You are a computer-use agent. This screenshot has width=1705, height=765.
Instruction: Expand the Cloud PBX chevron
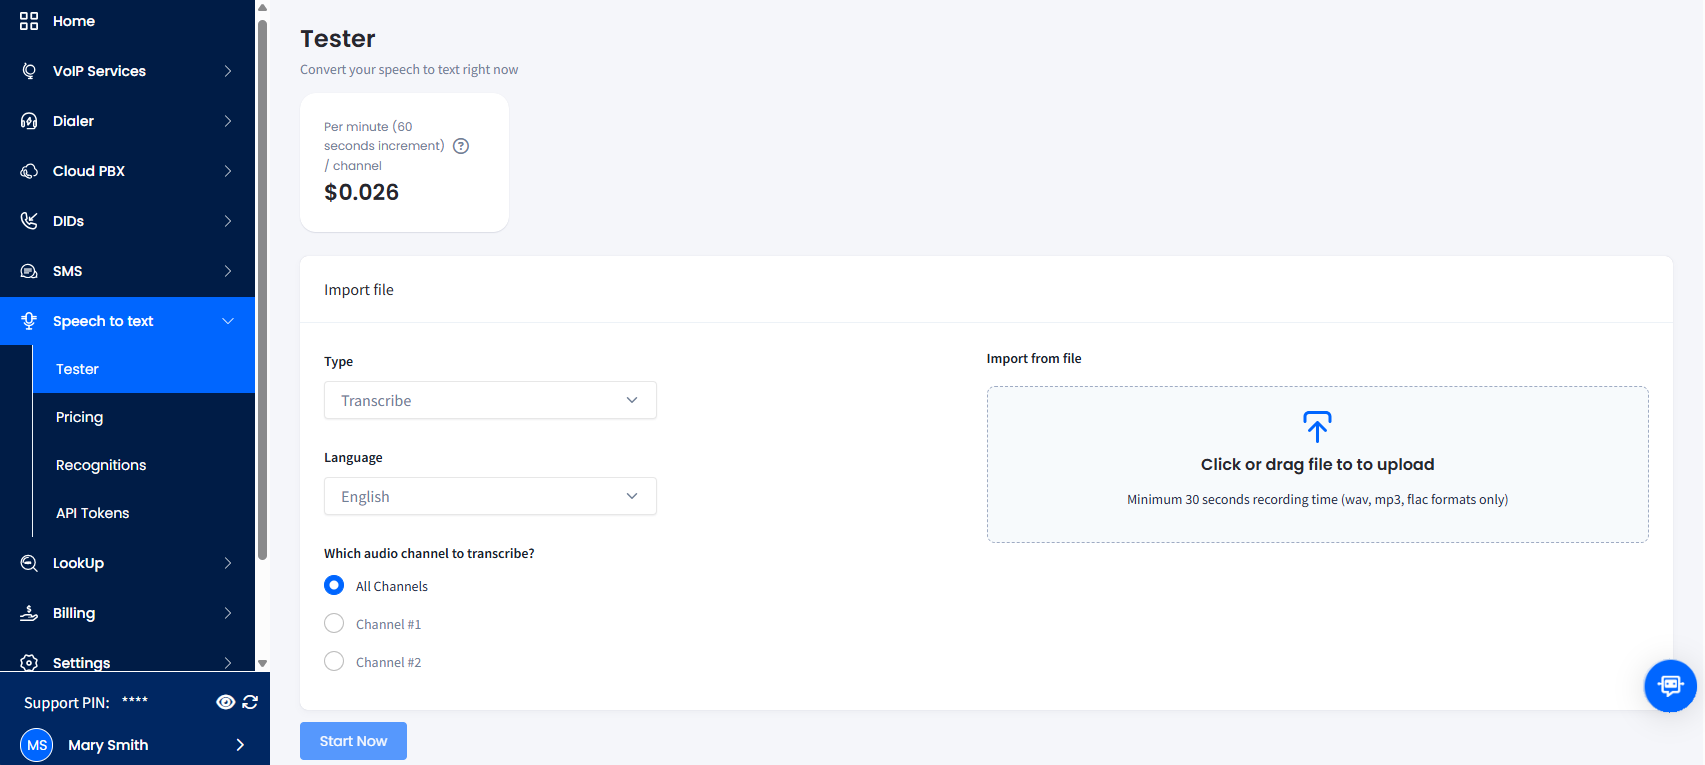point(228,171)
